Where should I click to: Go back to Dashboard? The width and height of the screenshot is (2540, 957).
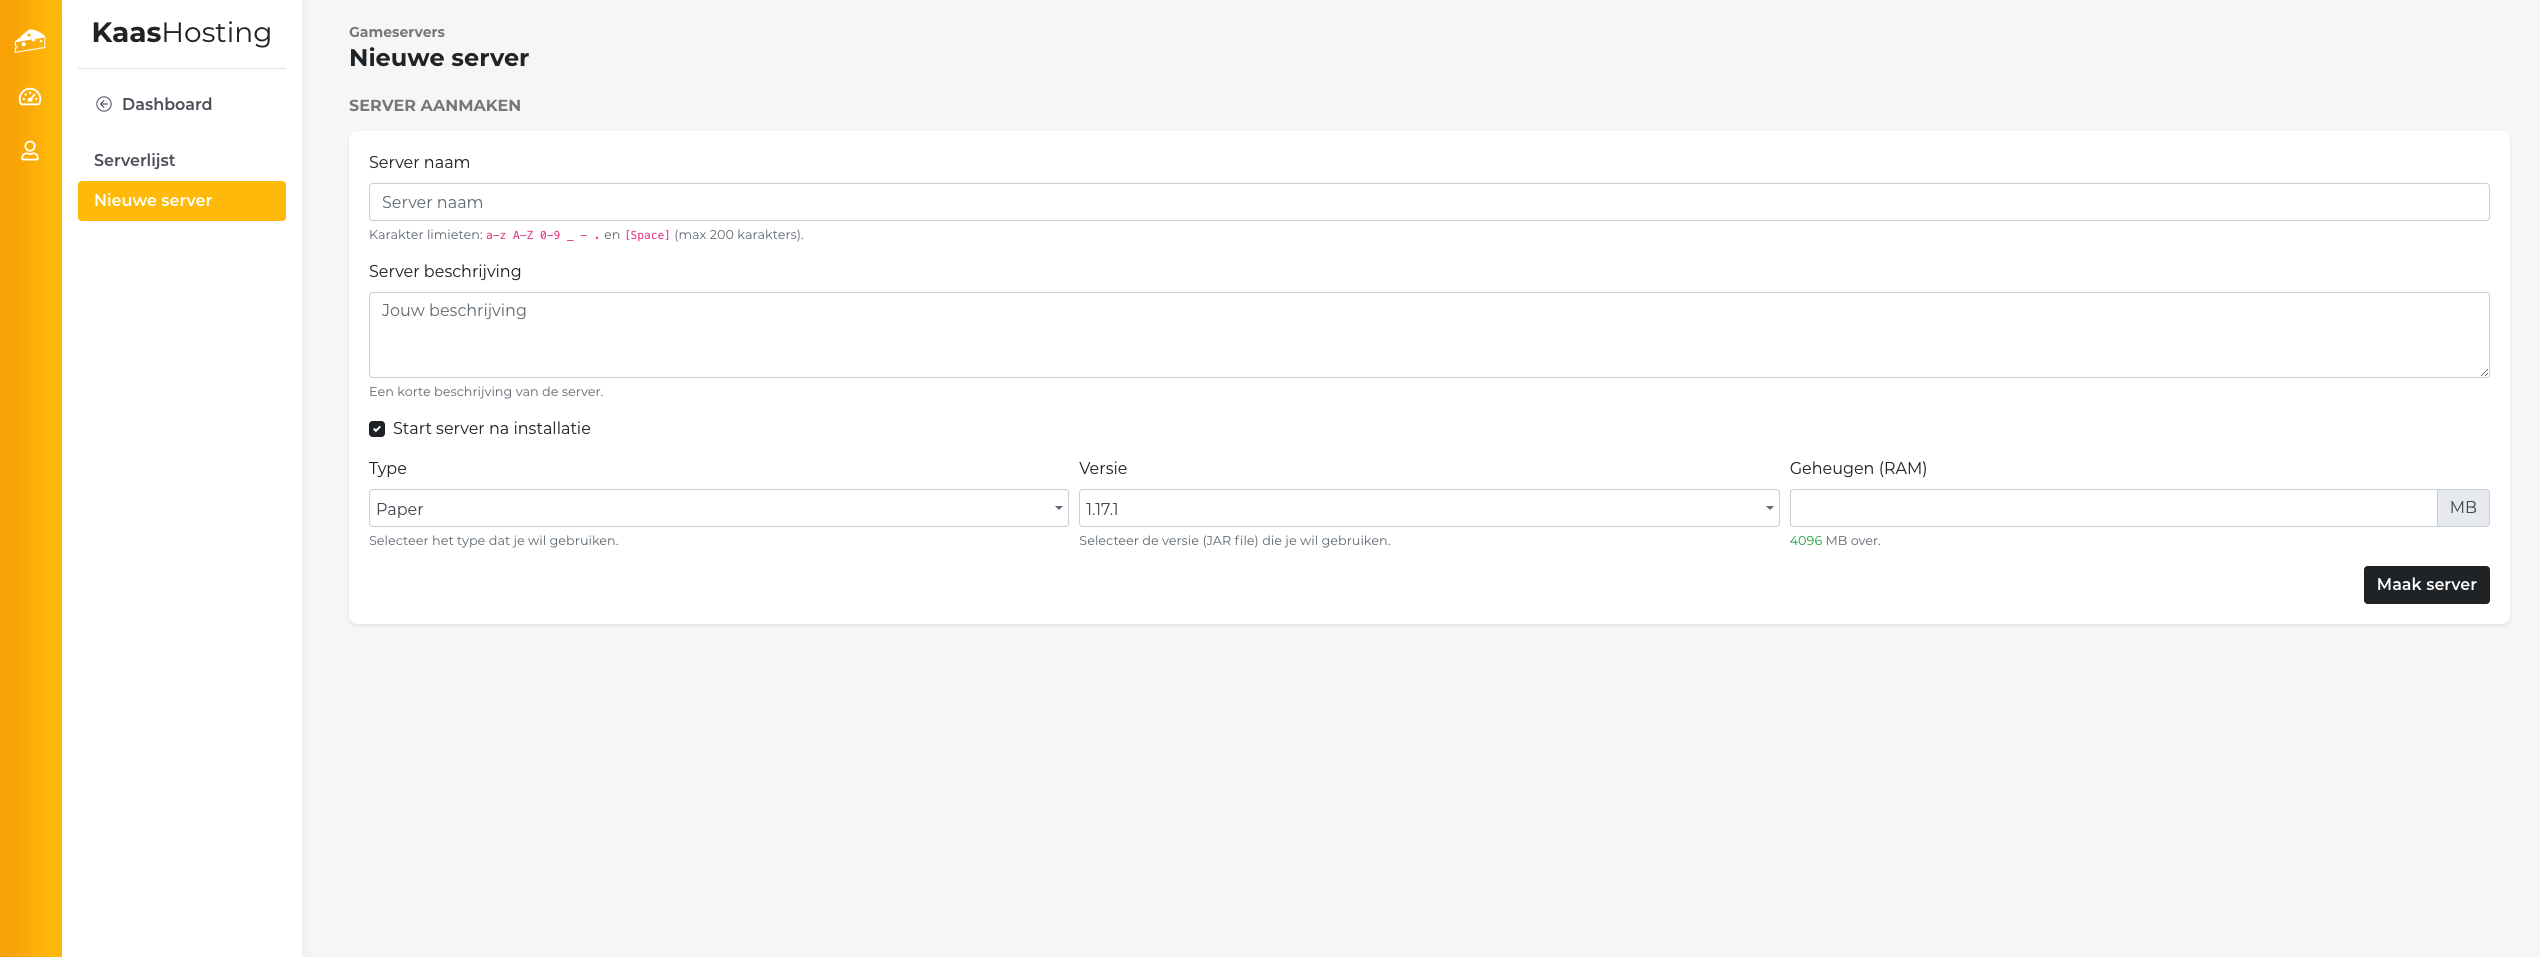point(166,104)
